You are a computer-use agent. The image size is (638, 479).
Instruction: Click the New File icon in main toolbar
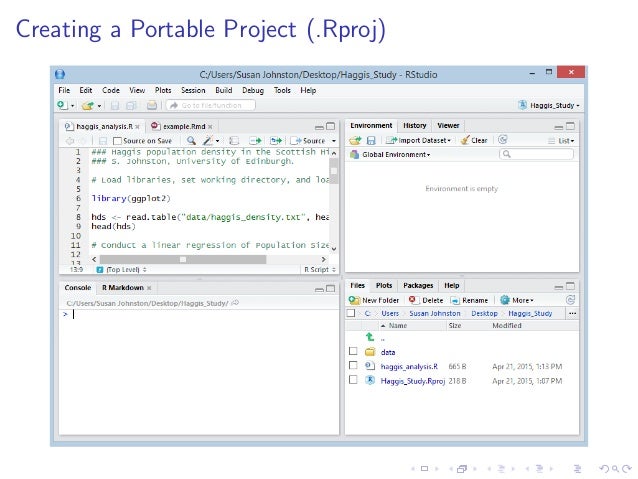coord(62,105)
